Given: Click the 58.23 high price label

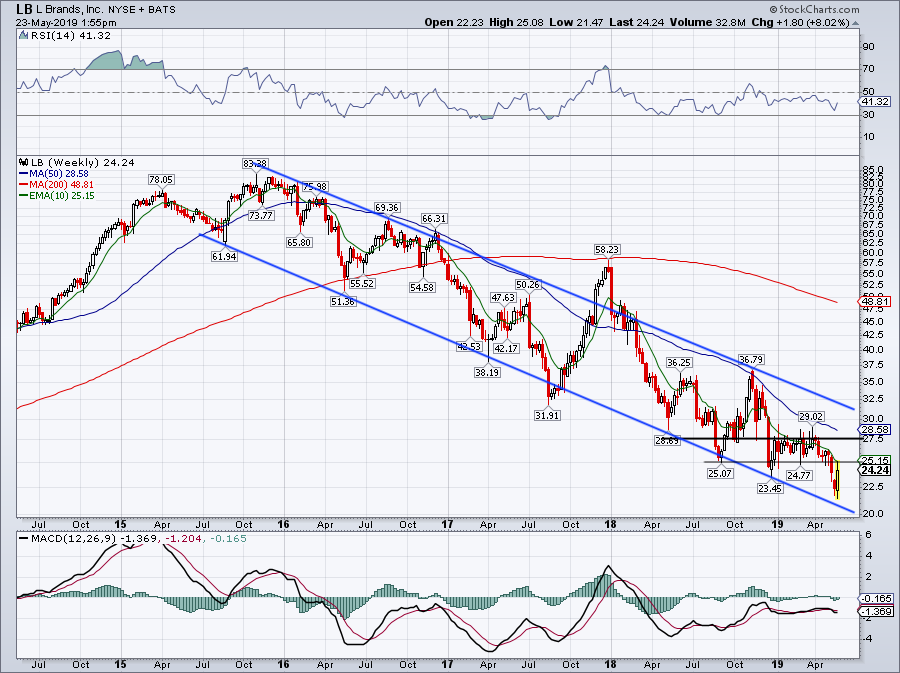Looking at the screenshot, I should (x=607, y=250).
